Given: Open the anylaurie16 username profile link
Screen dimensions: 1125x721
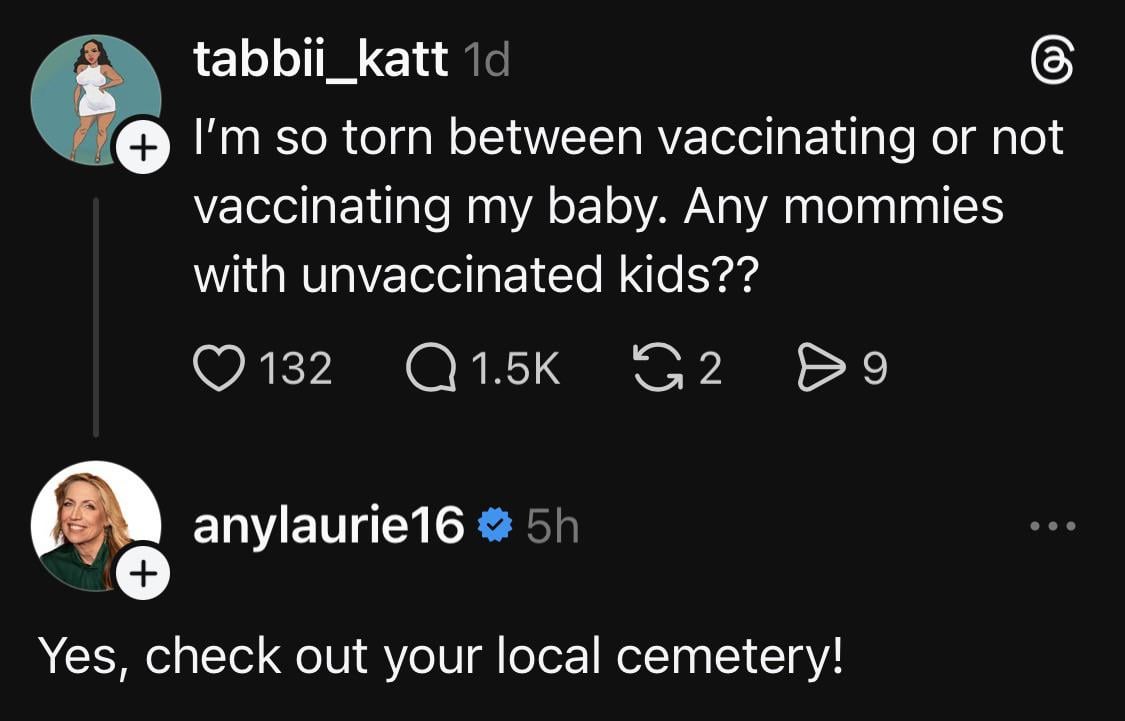Looking at the screenshot, I should tap(328, 526).
